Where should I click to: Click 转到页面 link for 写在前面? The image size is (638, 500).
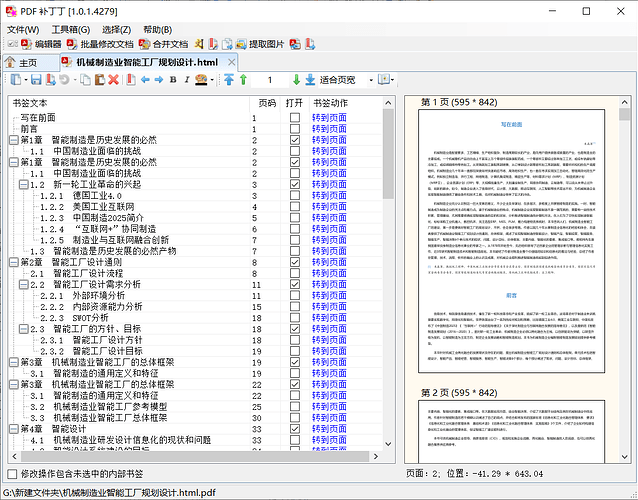(329, 118)
